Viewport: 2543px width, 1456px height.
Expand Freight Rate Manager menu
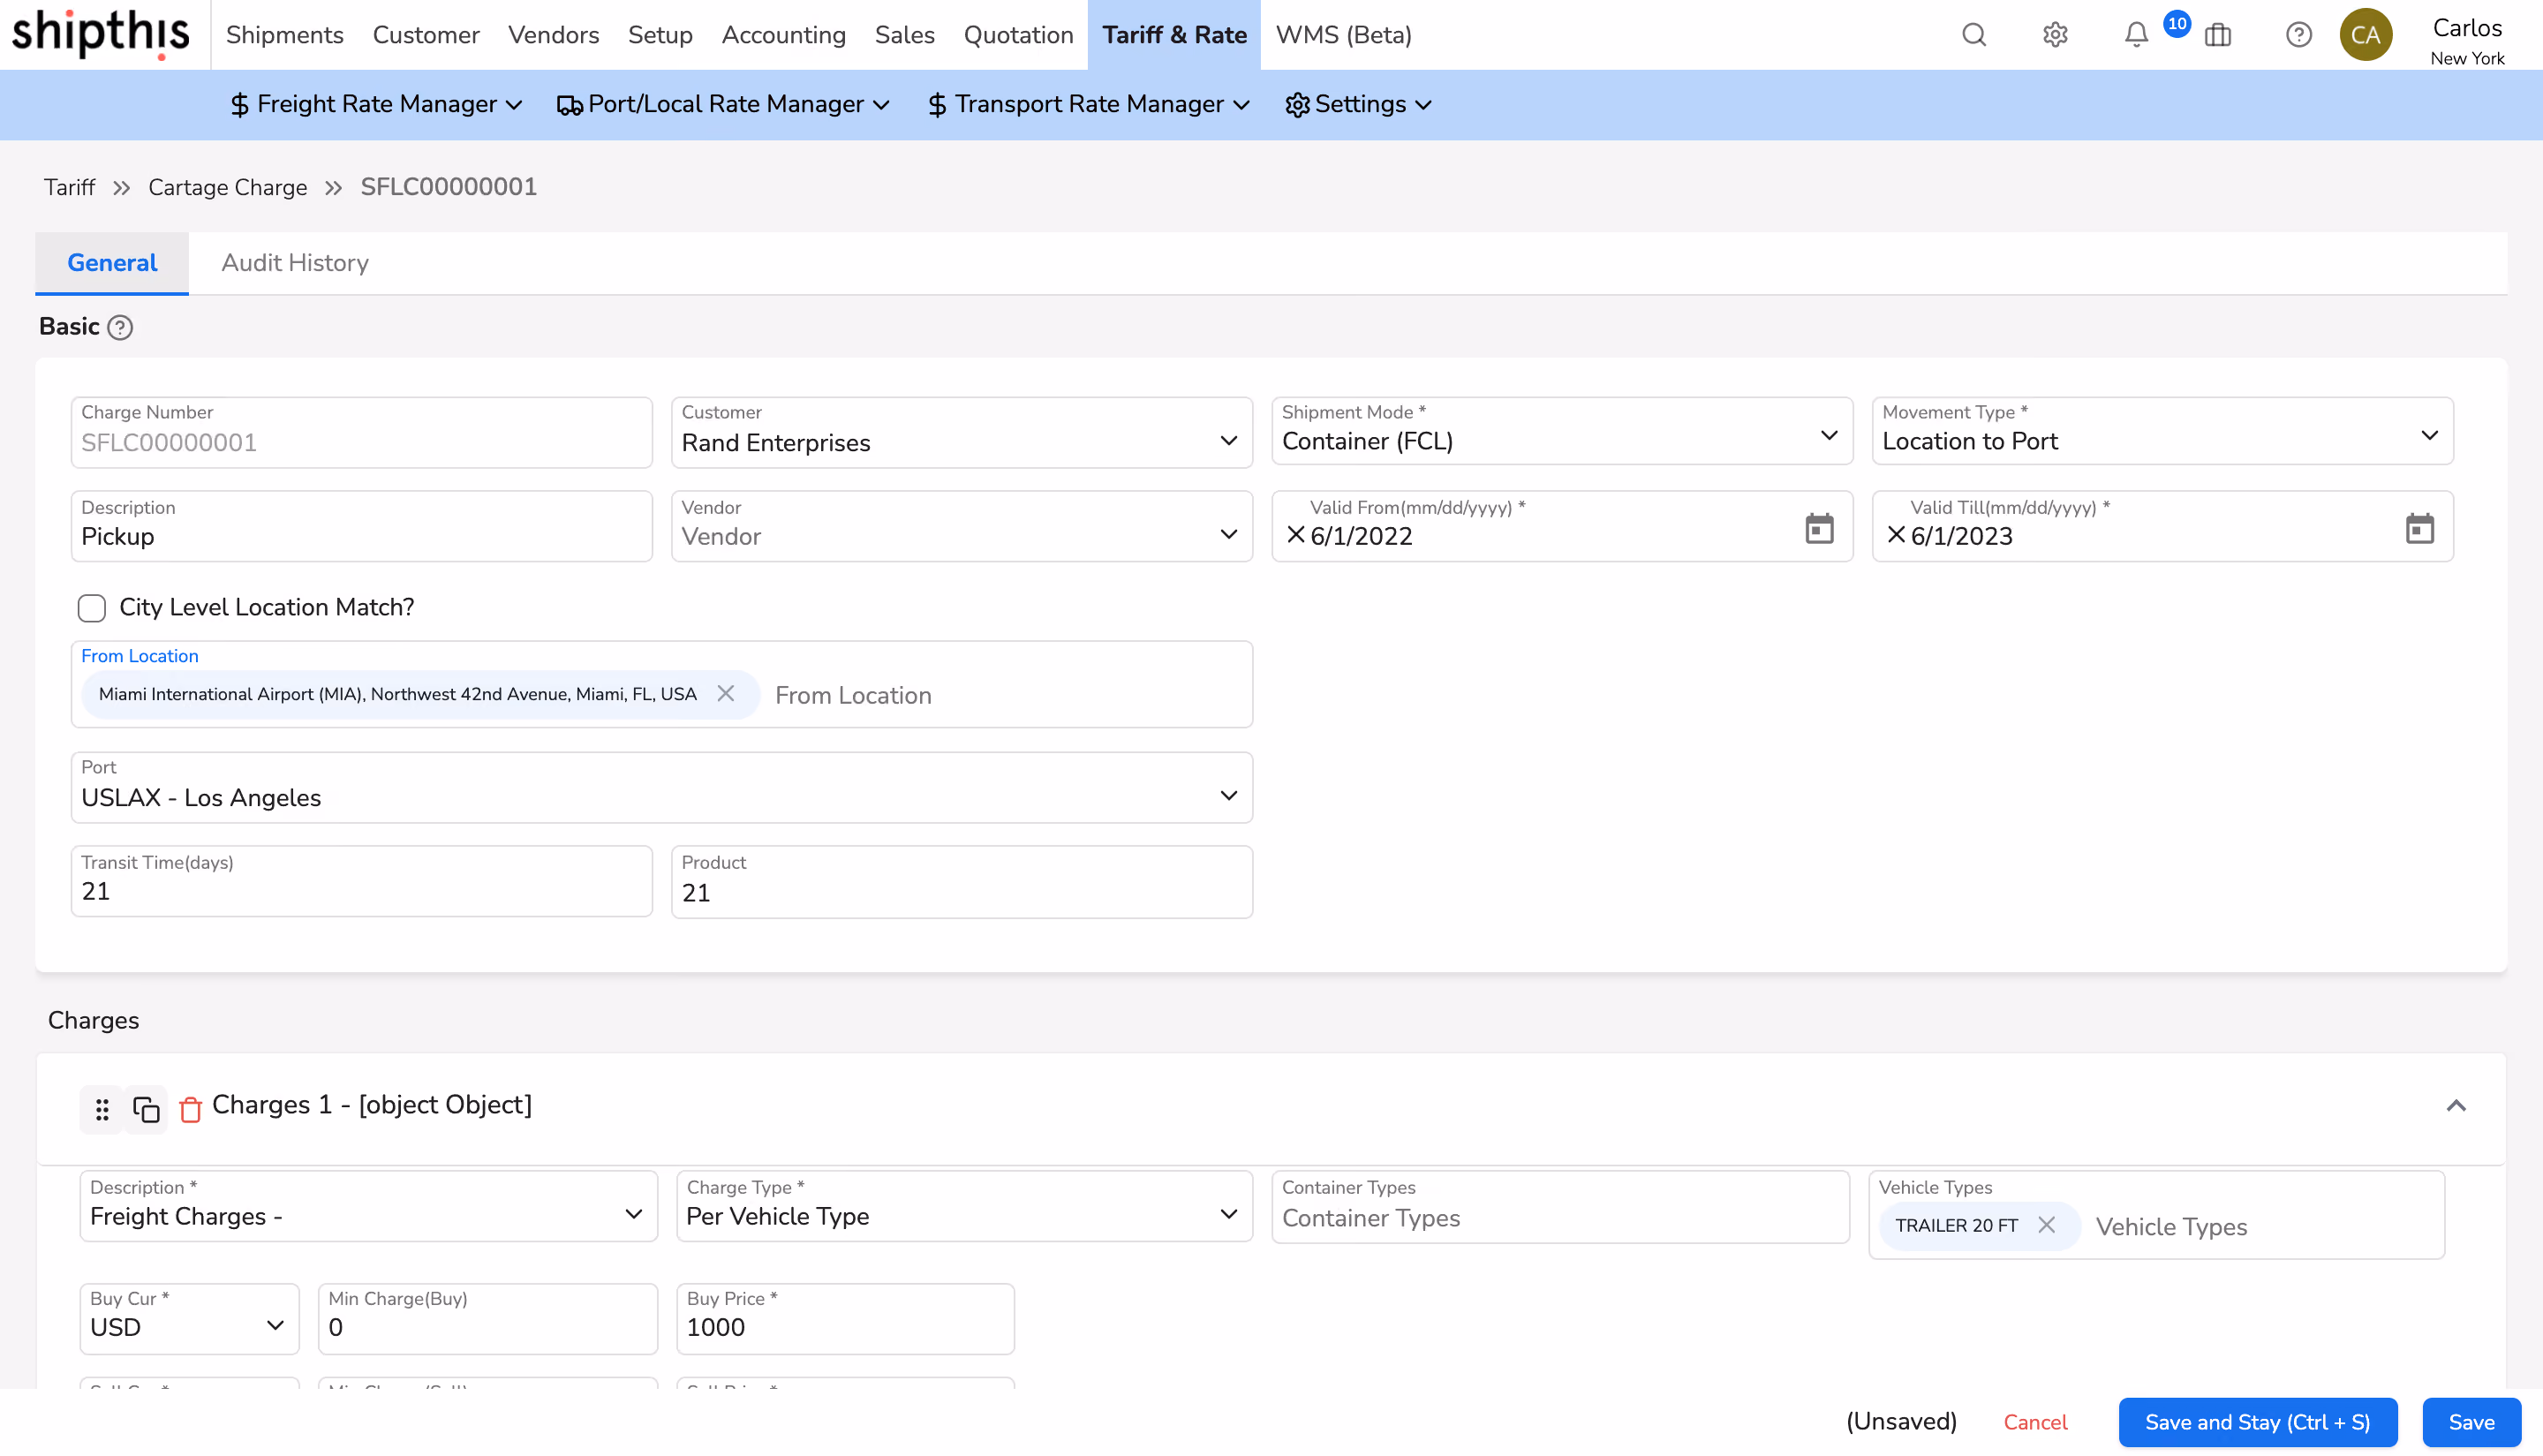click(x=376, y=104)
